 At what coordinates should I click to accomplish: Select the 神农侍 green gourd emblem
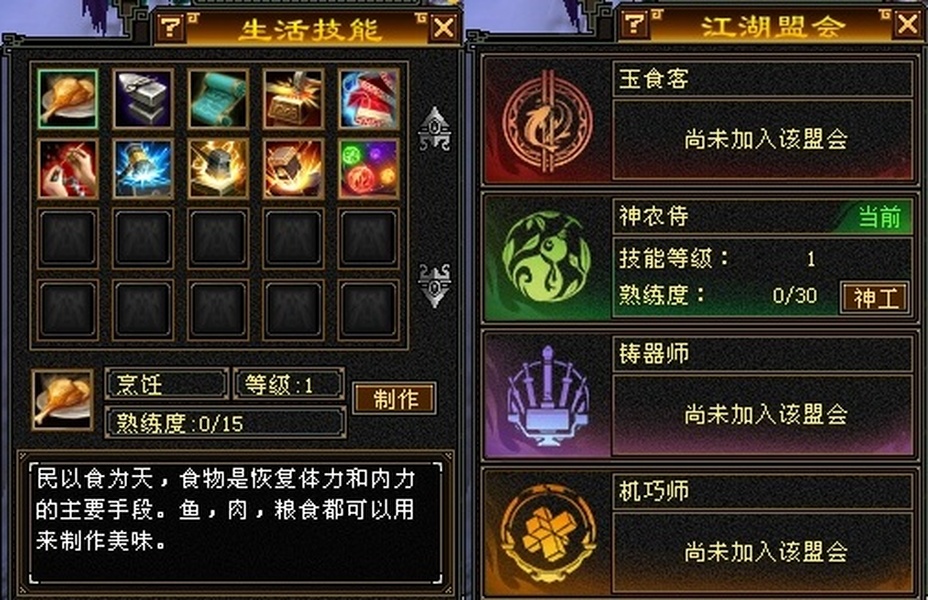coord(546,257)
